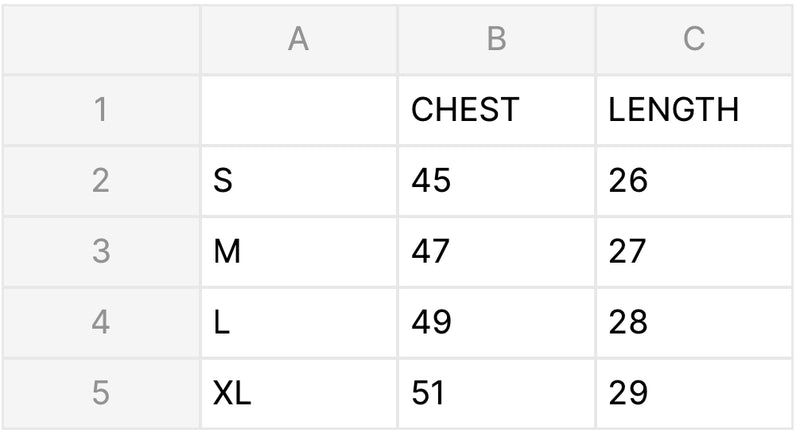
Task: Select the cell containing S
Action: coord(298,181)
